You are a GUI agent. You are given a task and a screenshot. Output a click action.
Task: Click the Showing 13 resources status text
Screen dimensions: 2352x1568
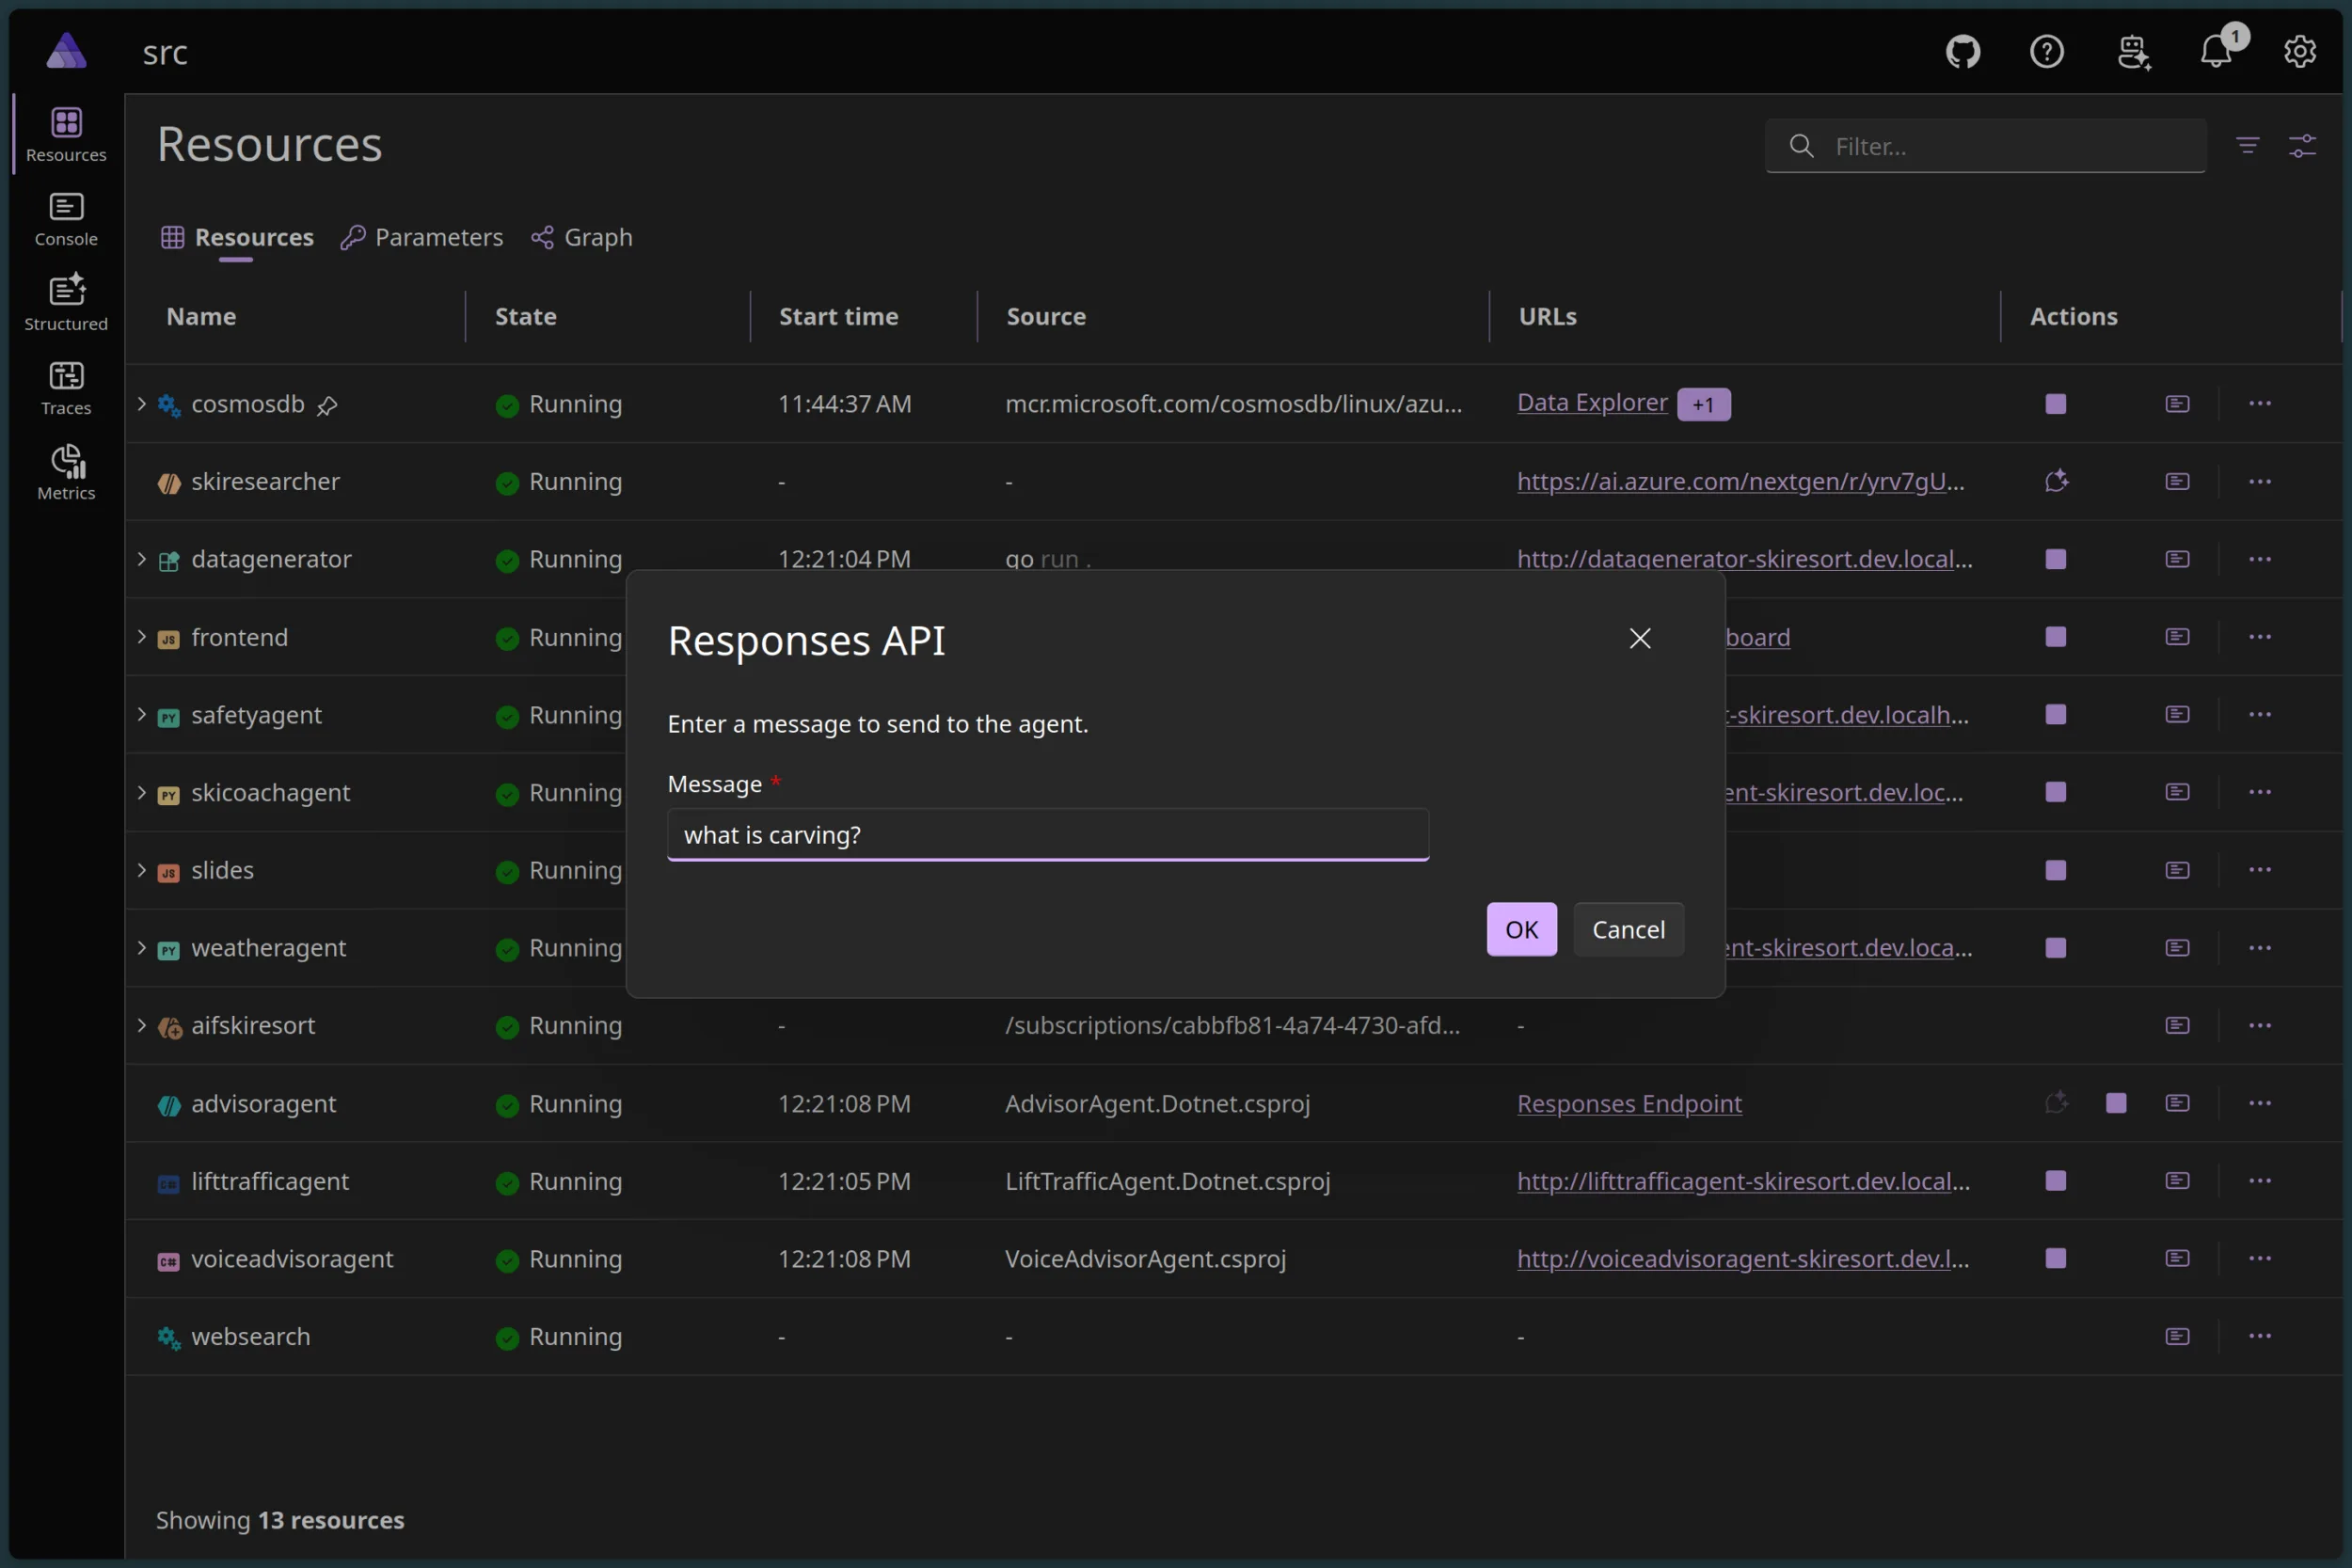click(x=280, y=1521)
